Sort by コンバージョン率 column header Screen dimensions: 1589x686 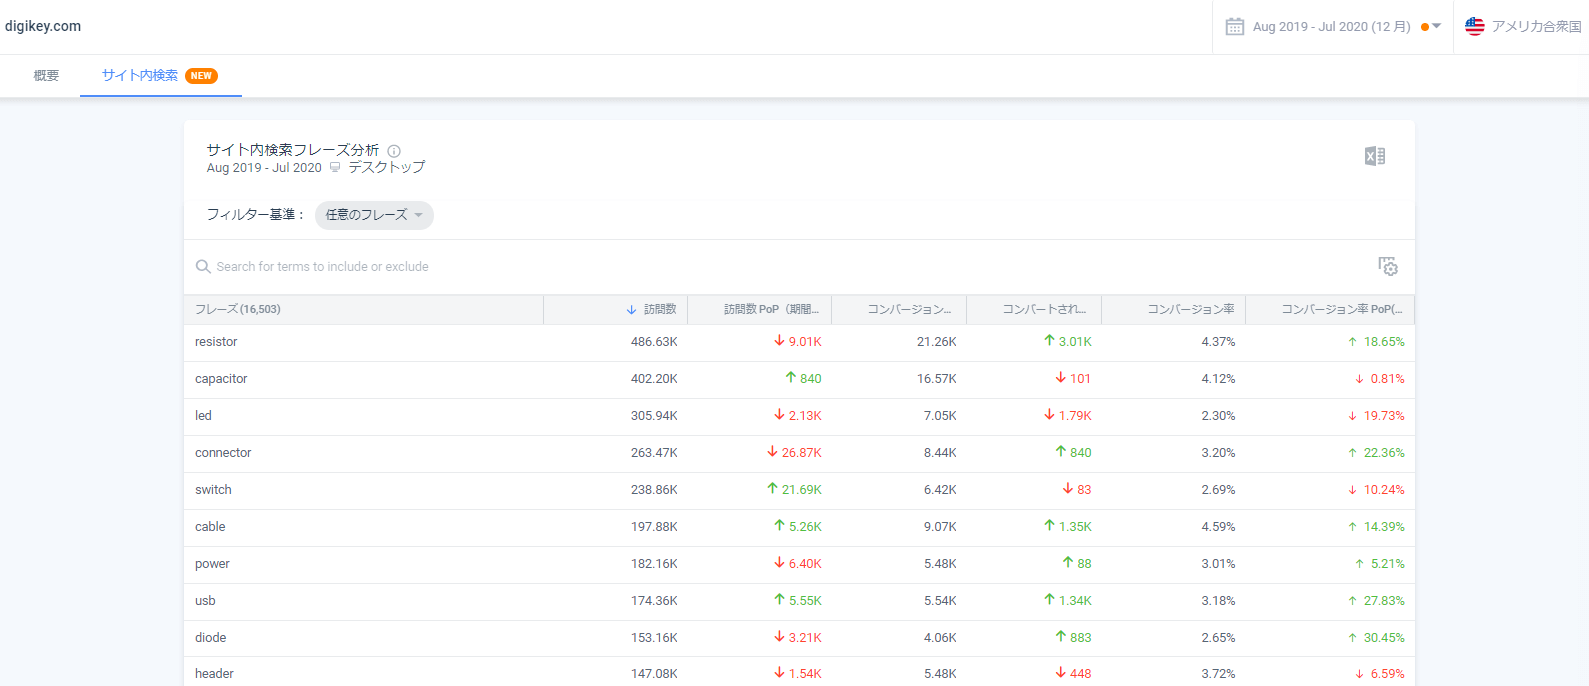pos(1190,310)
